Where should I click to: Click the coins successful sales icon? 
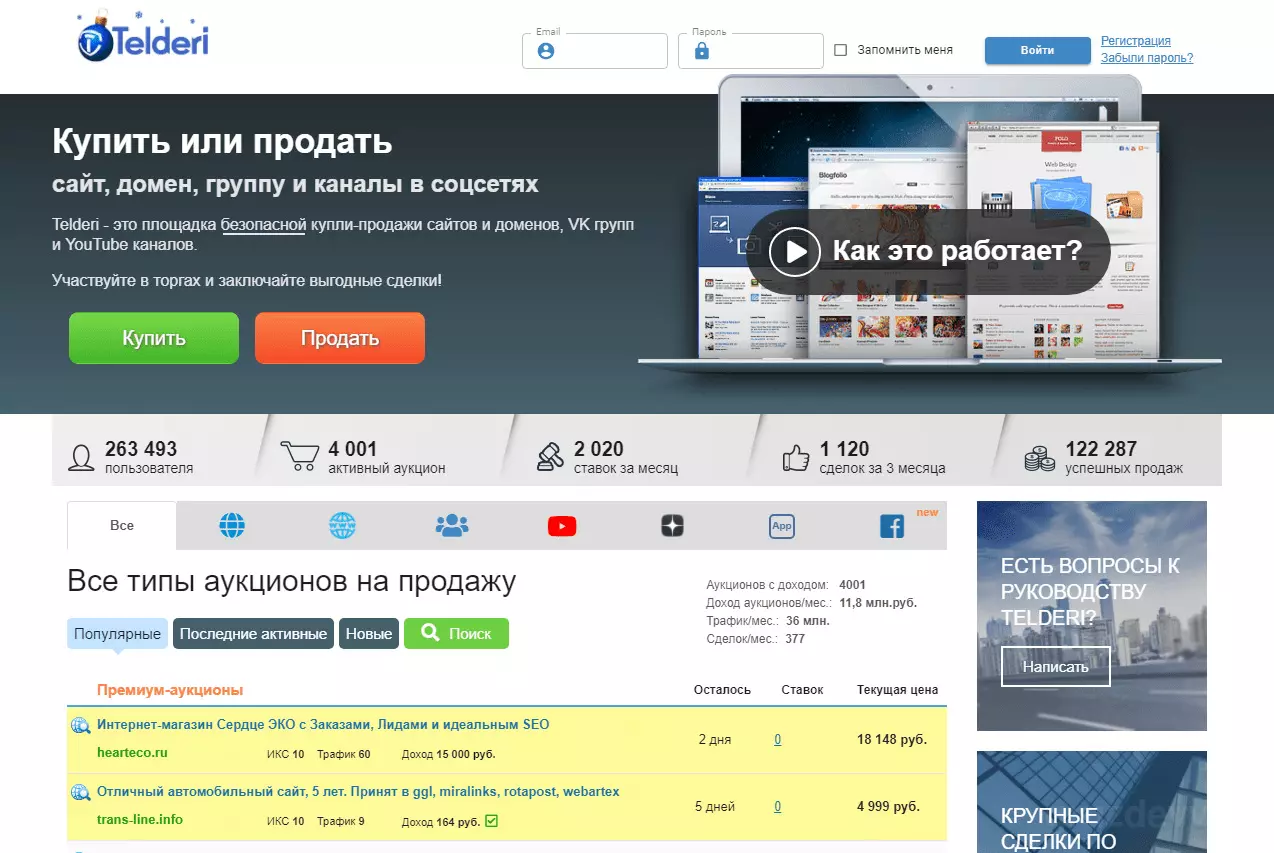(x=1040, y=457)
